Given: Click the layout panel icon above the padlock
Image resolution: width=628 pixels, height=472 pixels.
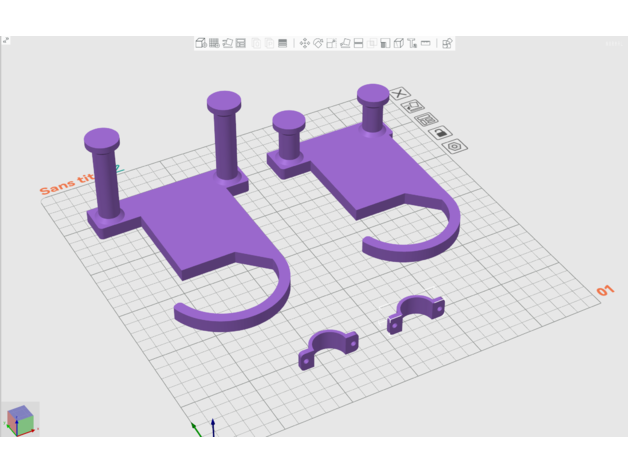Looking at the screenshot, I should coord(427,120).
